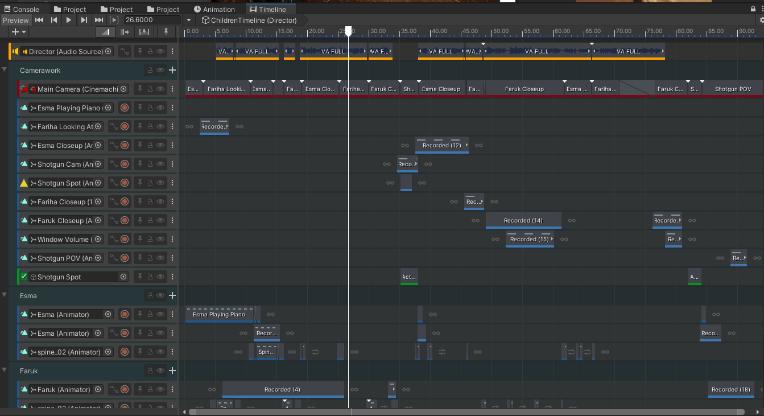Open options menu for Main Camera track
Image resolution: width=764 pixels, height=416 pixels.
pos(172,89)
